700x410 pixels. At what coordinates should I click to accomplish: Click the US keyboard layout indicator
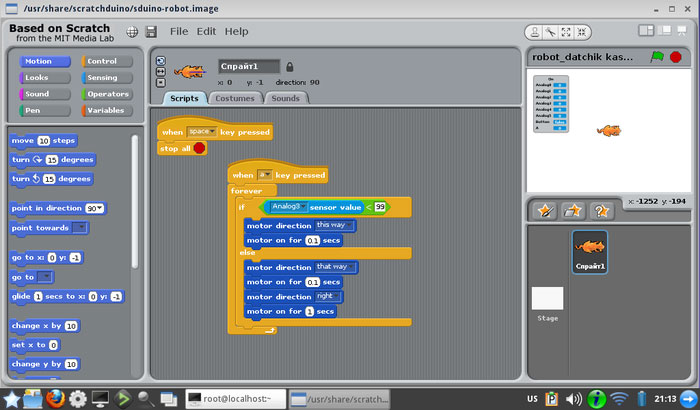coord(532,399)
